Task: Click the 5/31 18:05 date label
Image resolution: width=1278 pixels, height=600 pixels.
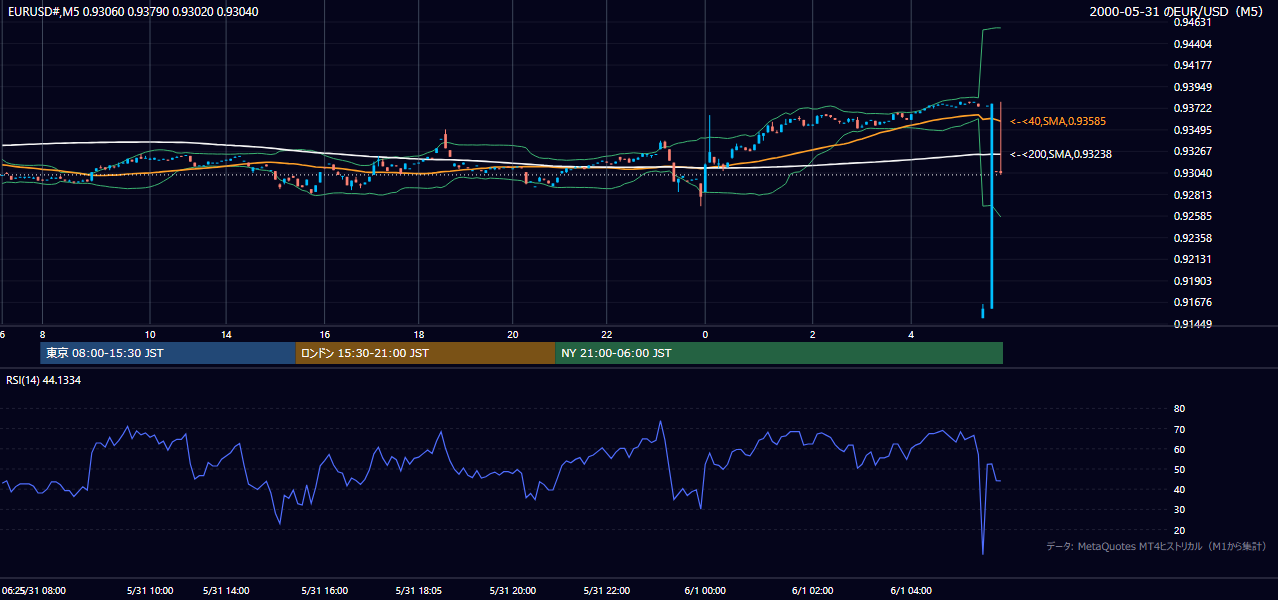Action: coord(419,590)
